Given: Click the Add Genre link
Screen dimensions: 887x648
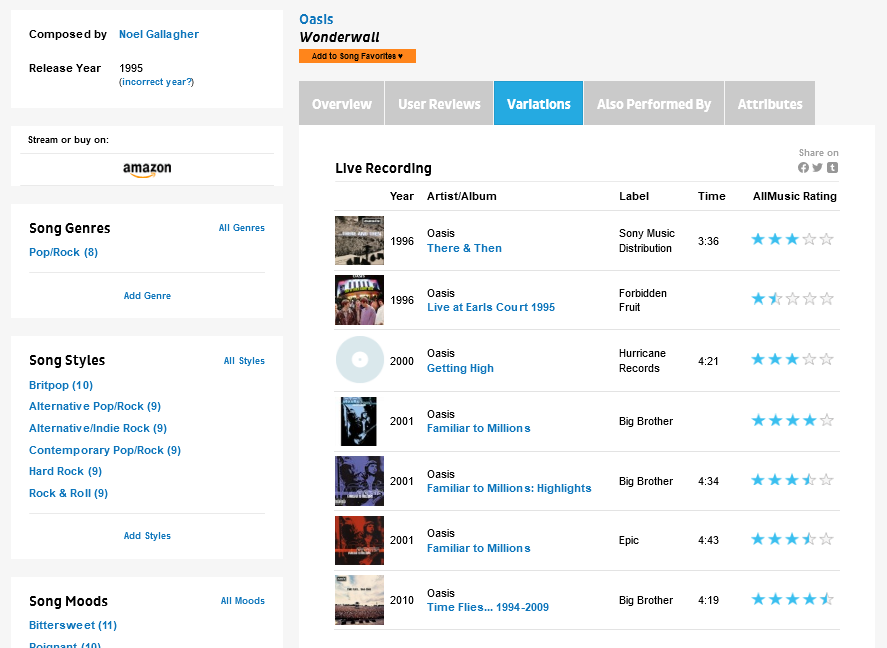Looking at the screenshot, I should click(147, 296).
